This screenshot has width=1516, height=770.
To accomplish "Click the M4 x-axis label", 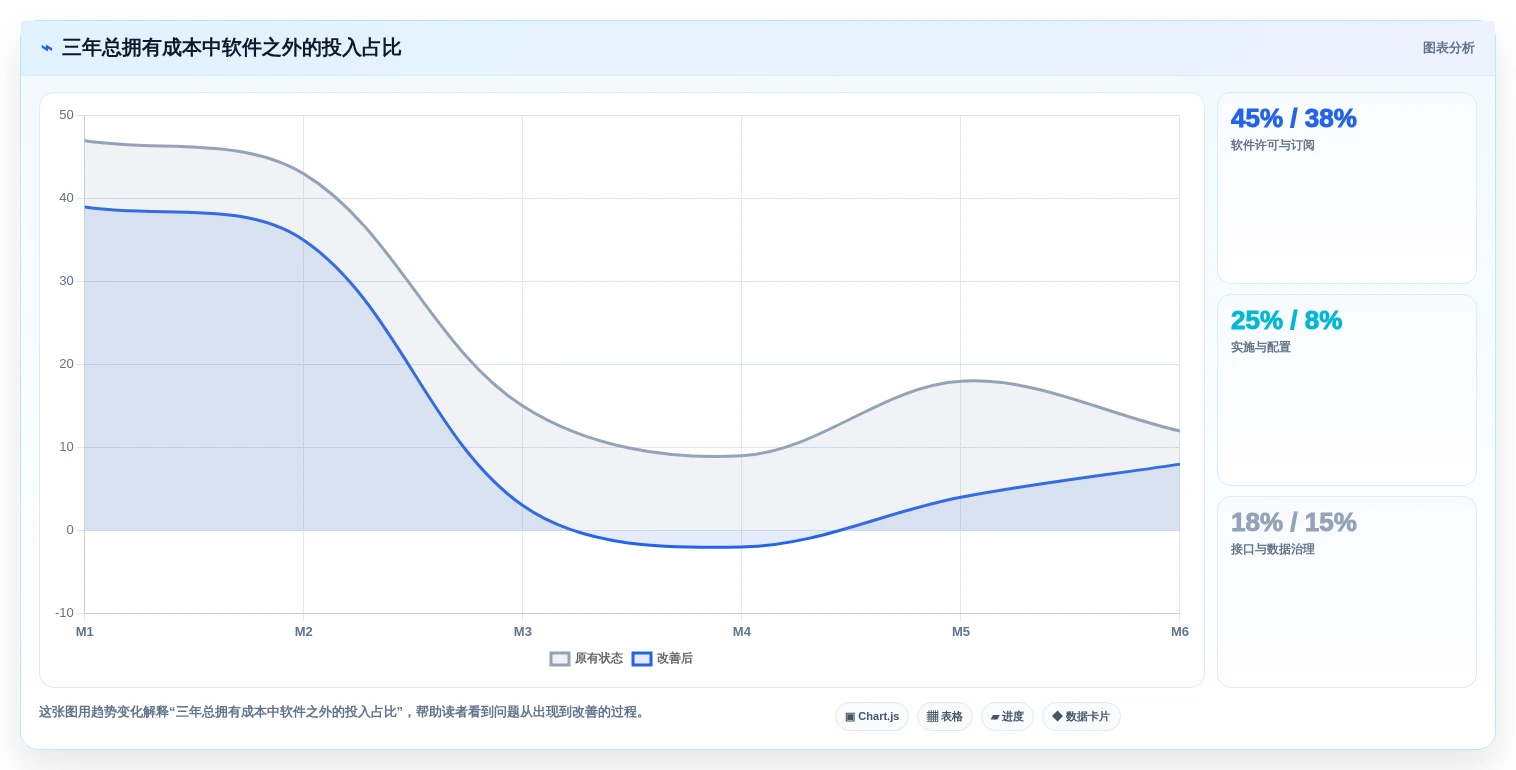I will [742, 632].
